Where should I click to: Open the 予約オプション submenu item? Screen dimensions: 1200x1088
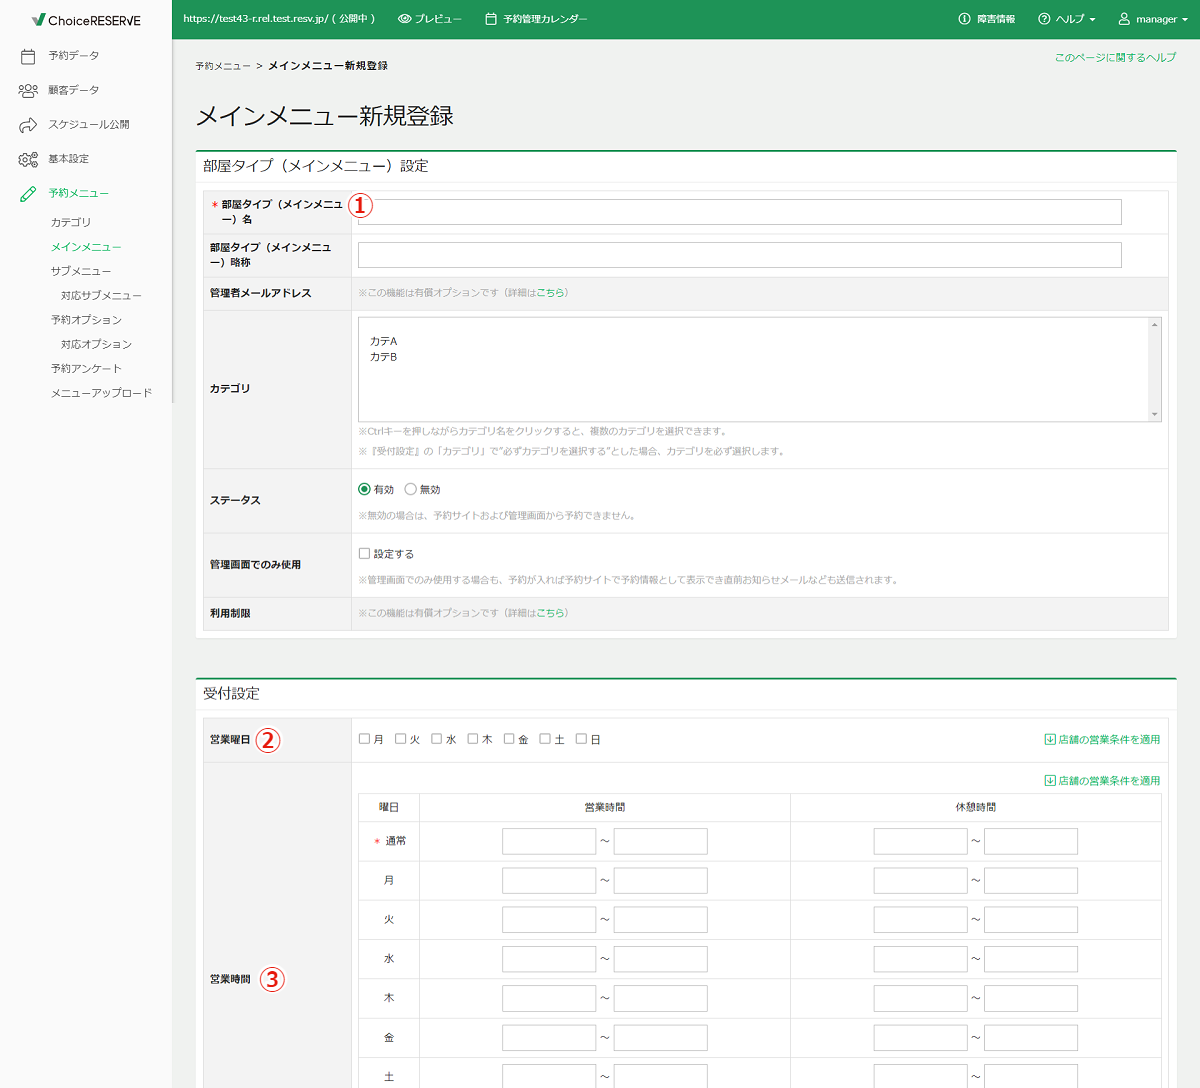point(86,320)
